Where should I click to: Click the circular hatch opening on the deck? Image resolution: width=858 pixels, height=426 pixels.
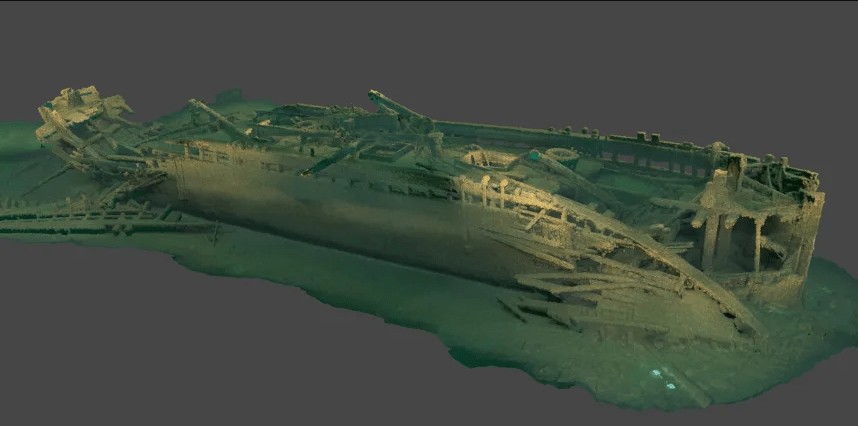pos(487,156)
